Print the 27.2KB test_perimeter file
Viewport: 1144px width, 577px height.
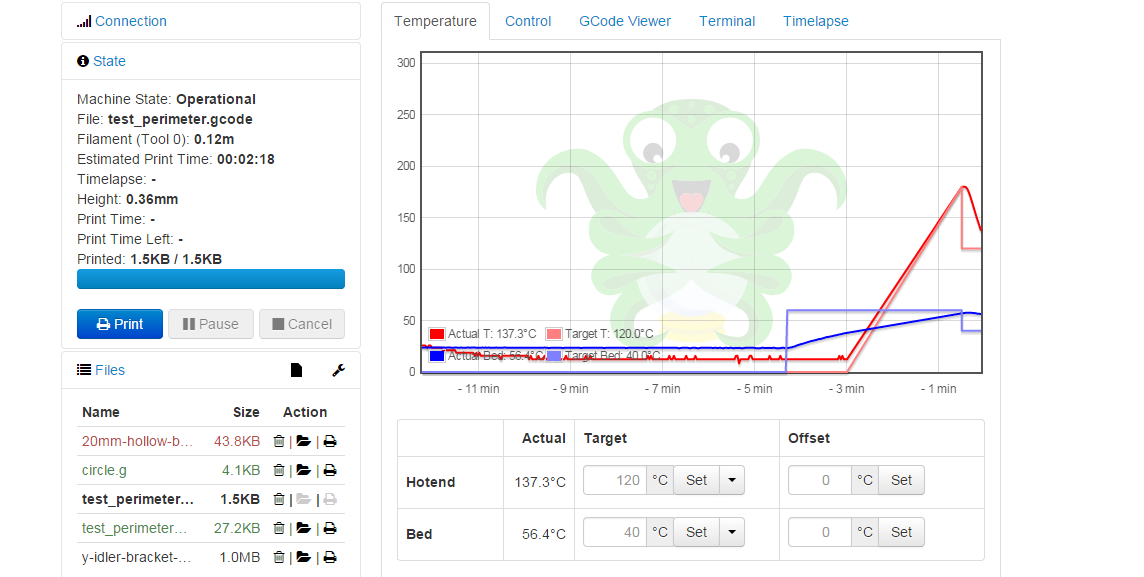[x=330, y=528]
